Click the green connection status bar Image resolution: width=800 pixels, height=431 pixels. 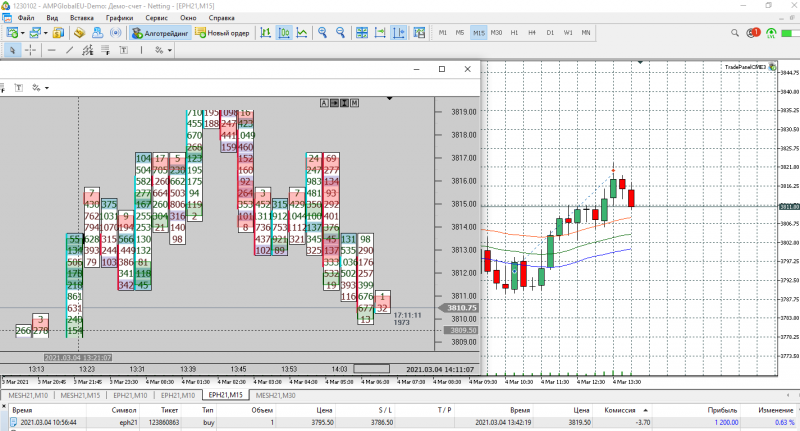coord(790,34)
